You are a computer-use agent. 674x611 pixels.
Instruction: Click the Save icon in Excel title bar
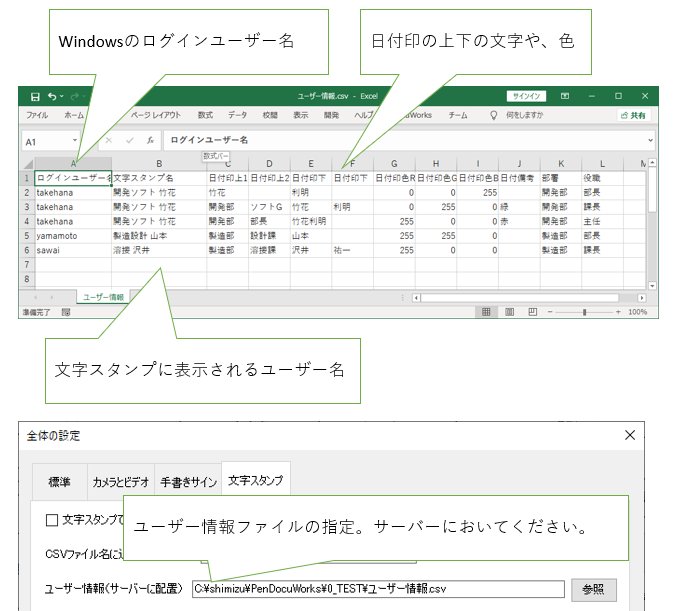tap(35, 97)
